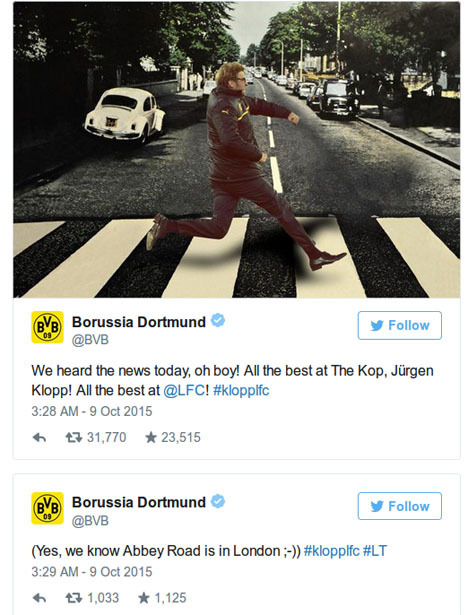Open #klopplfc hashtag in second tweet
This screenshot has width=468, height=615.
pyautogui.click(x=331, y=551)
